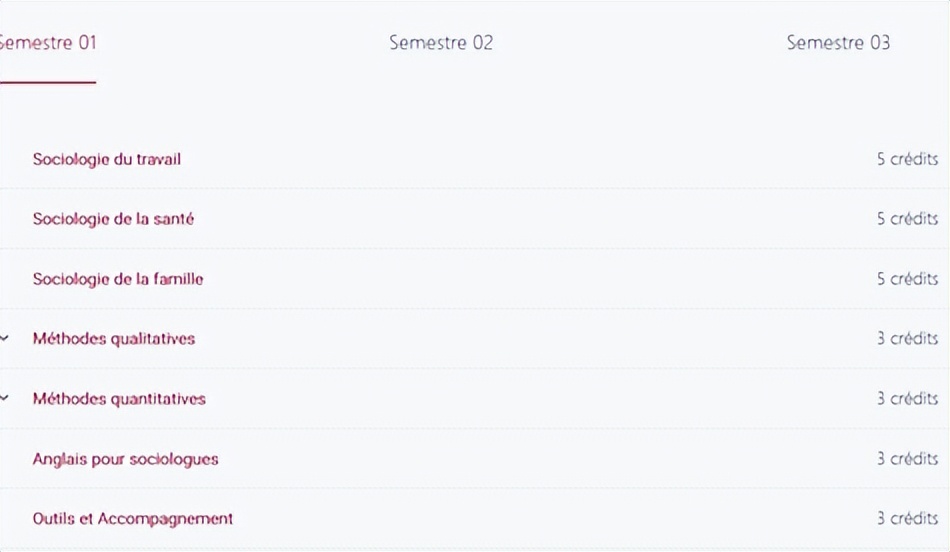Switch to the Semestre 01 tab
Viewport: 950px width, 552px height.
[48, 42]
